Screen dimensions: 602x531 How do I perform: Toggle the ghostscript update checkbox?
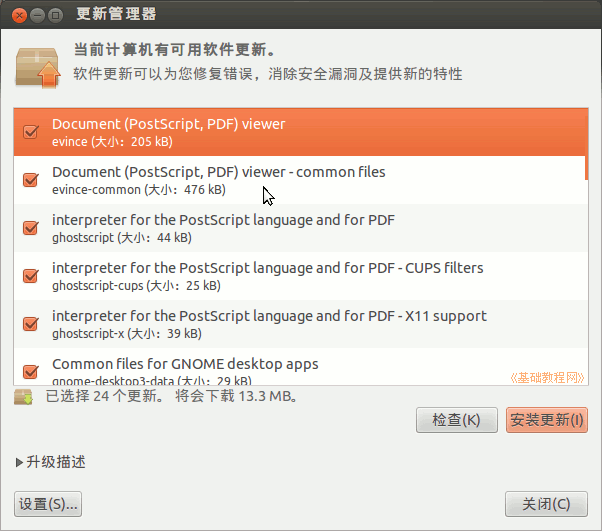coord(30,228)
